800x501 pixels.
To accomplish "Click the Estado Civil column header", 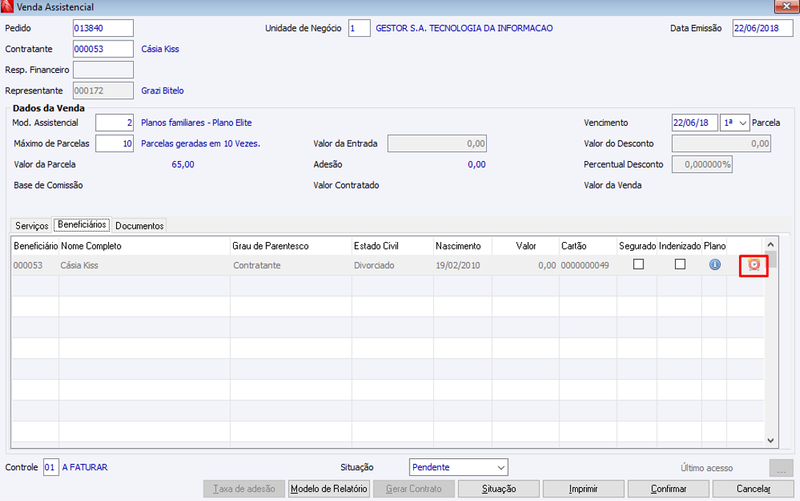I will click(392, 246).
